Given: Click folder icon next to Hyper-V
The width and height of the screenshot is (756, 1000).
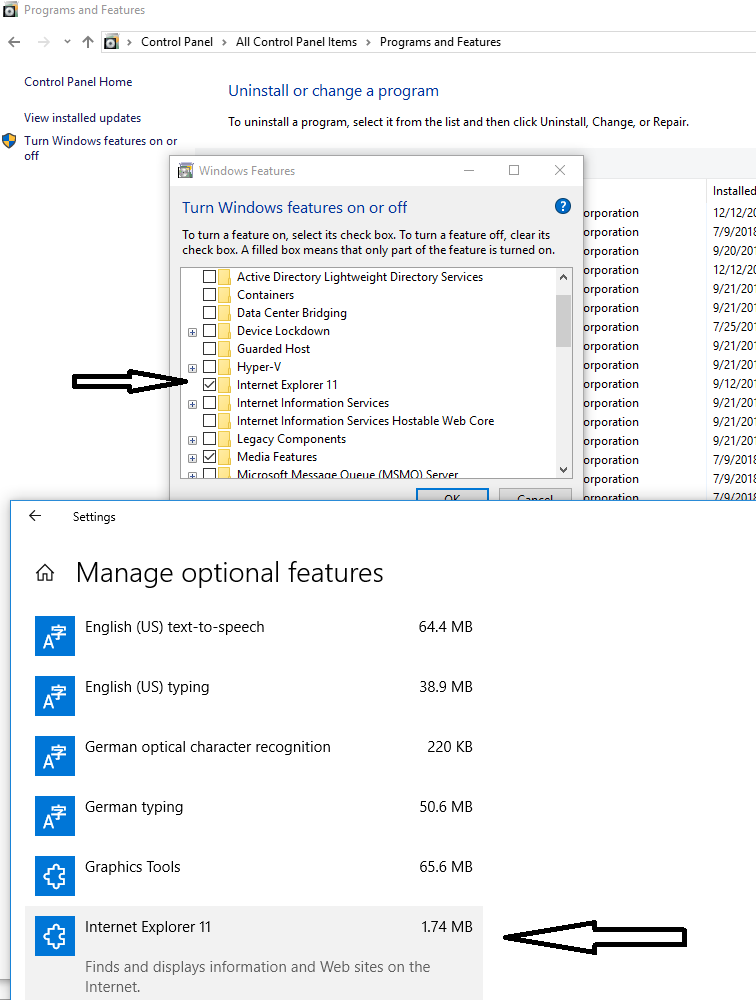Looking at the screenshot, I should [224, 367].
